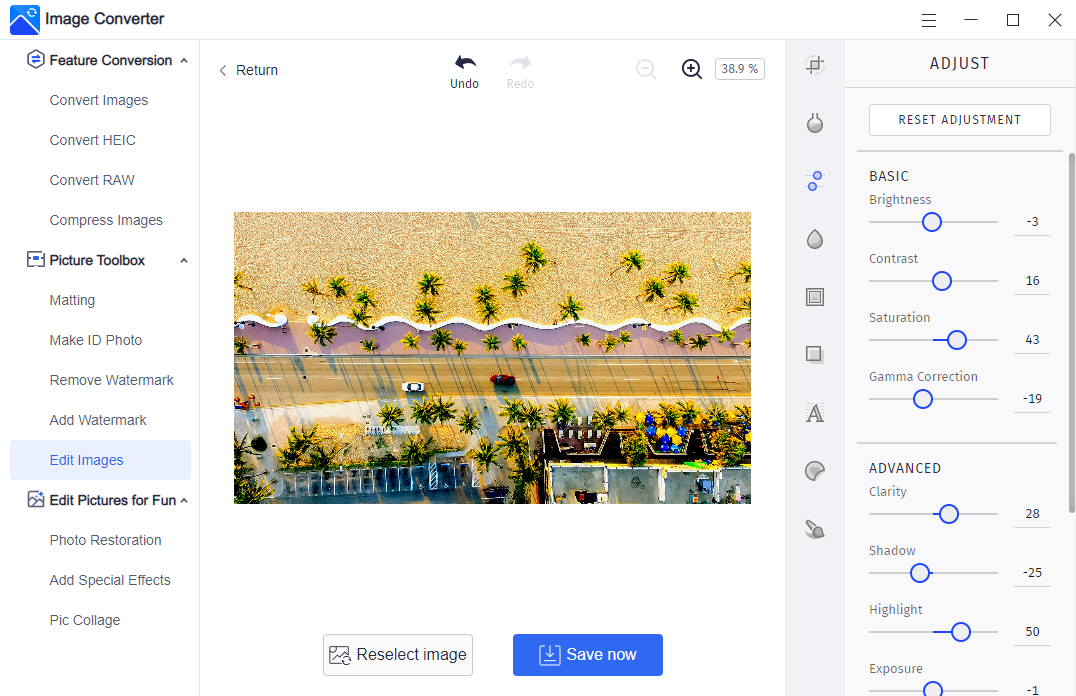Click the Reset Adjustment button
Screen dimensions: 1076x696
[x=959, y=120]
